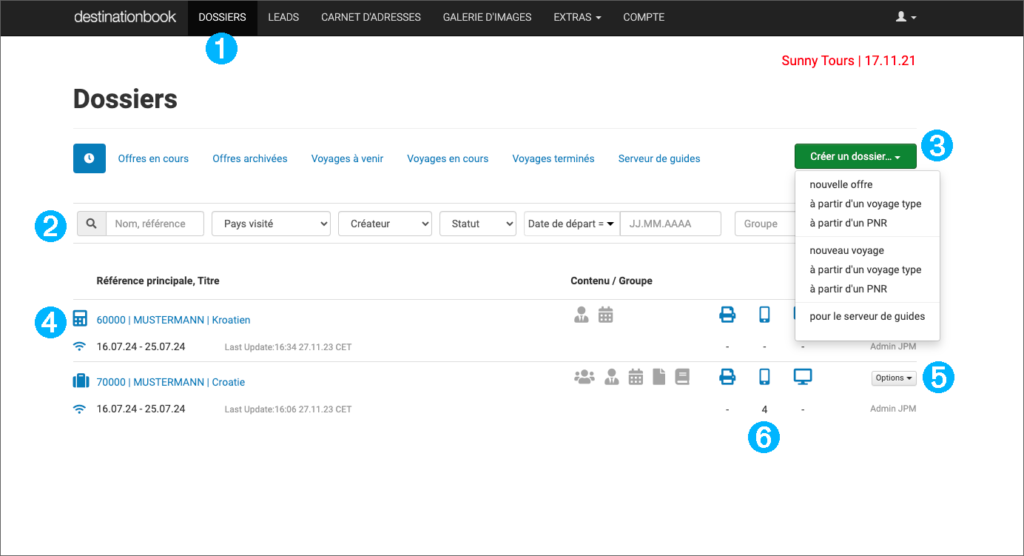Open the Voyages à venir link

347,158
